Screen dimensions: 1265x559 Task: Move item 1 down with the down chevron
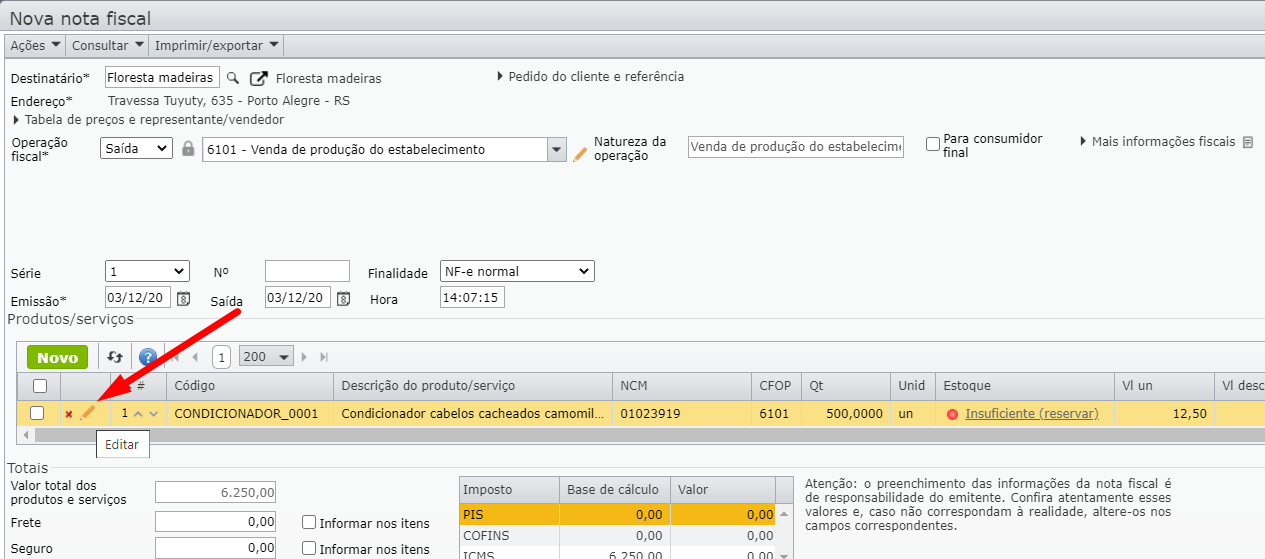153,414
